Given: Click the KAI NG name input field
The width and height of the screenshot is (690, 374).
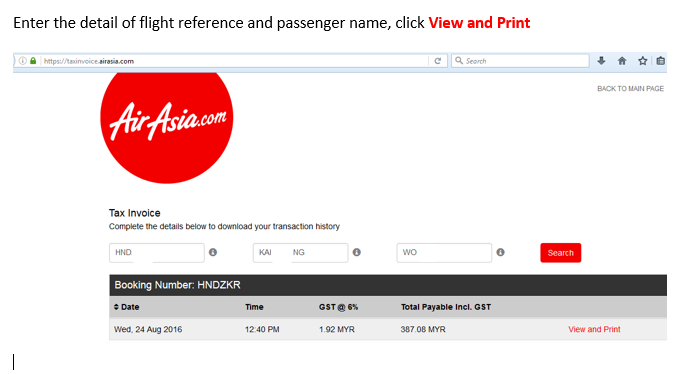Looking at the screenshot, I should click(x=301, y=253).
